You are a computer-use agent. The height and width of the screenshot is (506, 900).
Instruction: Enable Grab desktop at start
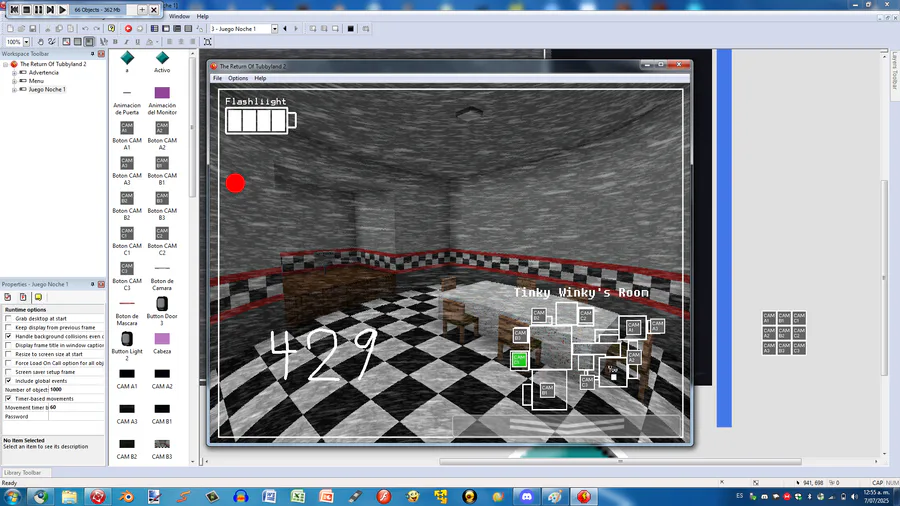point(9,318)
